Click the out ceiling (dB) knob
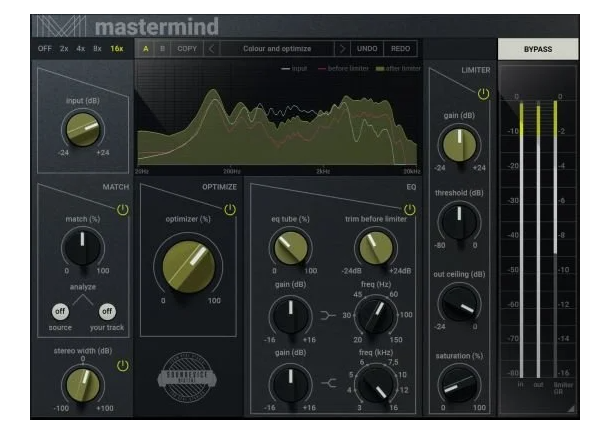599x423 pixels. tap(460, 304)
